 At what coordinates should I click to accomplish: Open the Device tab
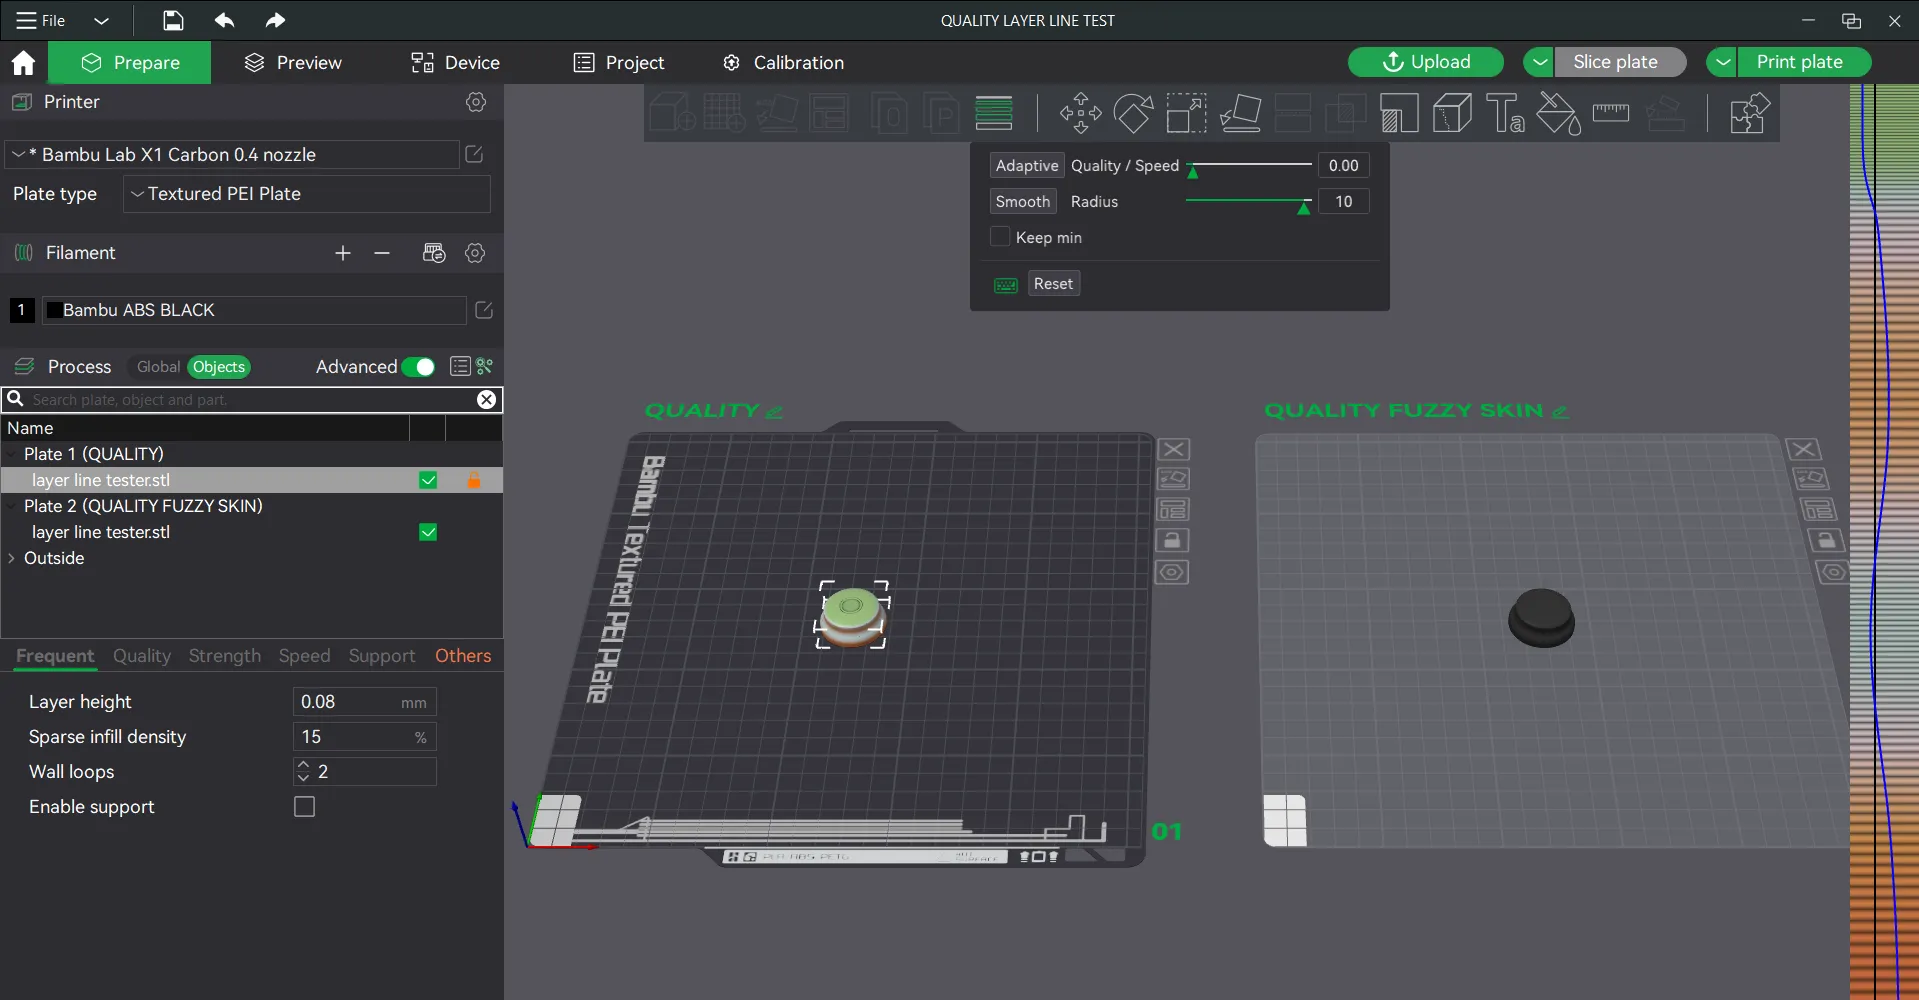[x=455, y=63]
